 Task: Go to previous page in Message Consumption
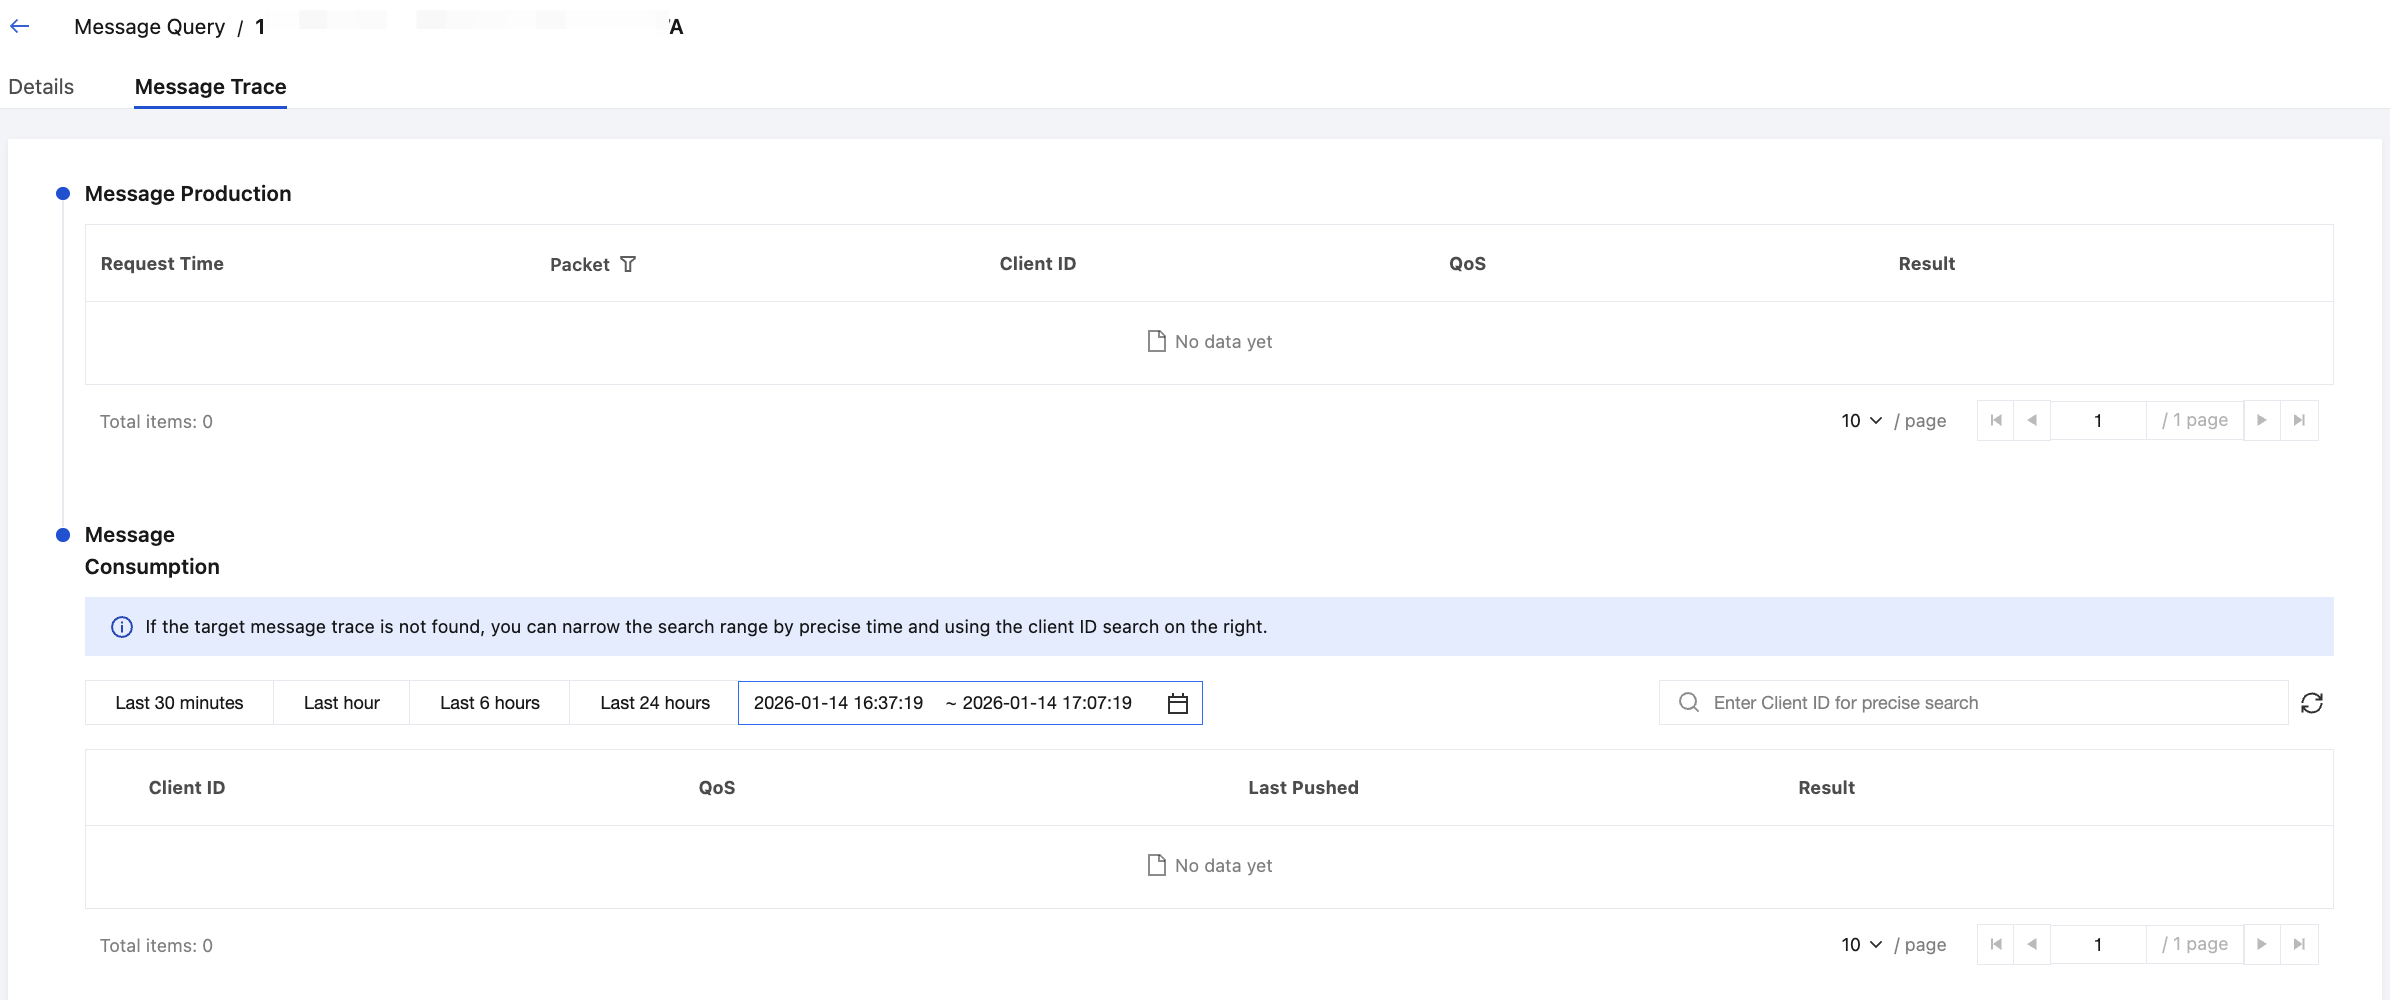pyautogui.click(x=2032, y=945)
